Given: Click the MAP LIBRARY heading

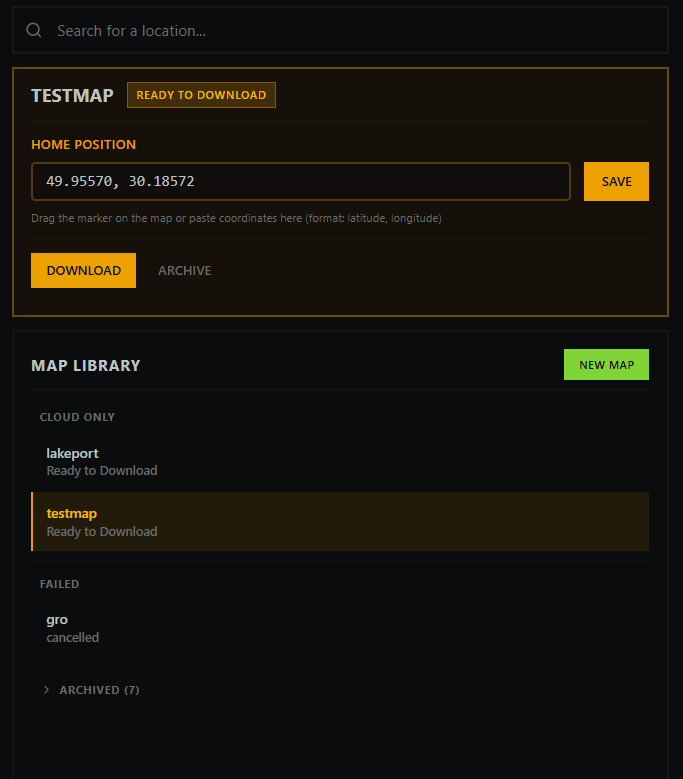Looking at the screenshot, I should (86, 365).
